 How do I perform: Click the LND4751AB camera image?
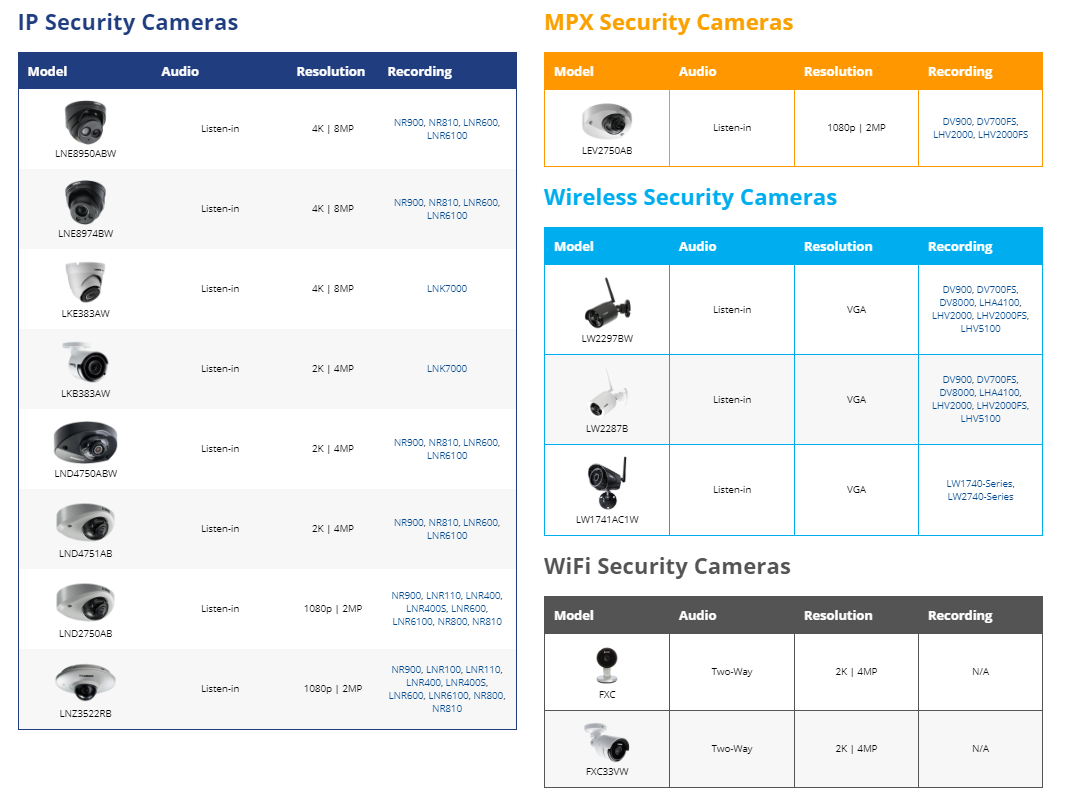pyautogui.click(x=86, y=522)
